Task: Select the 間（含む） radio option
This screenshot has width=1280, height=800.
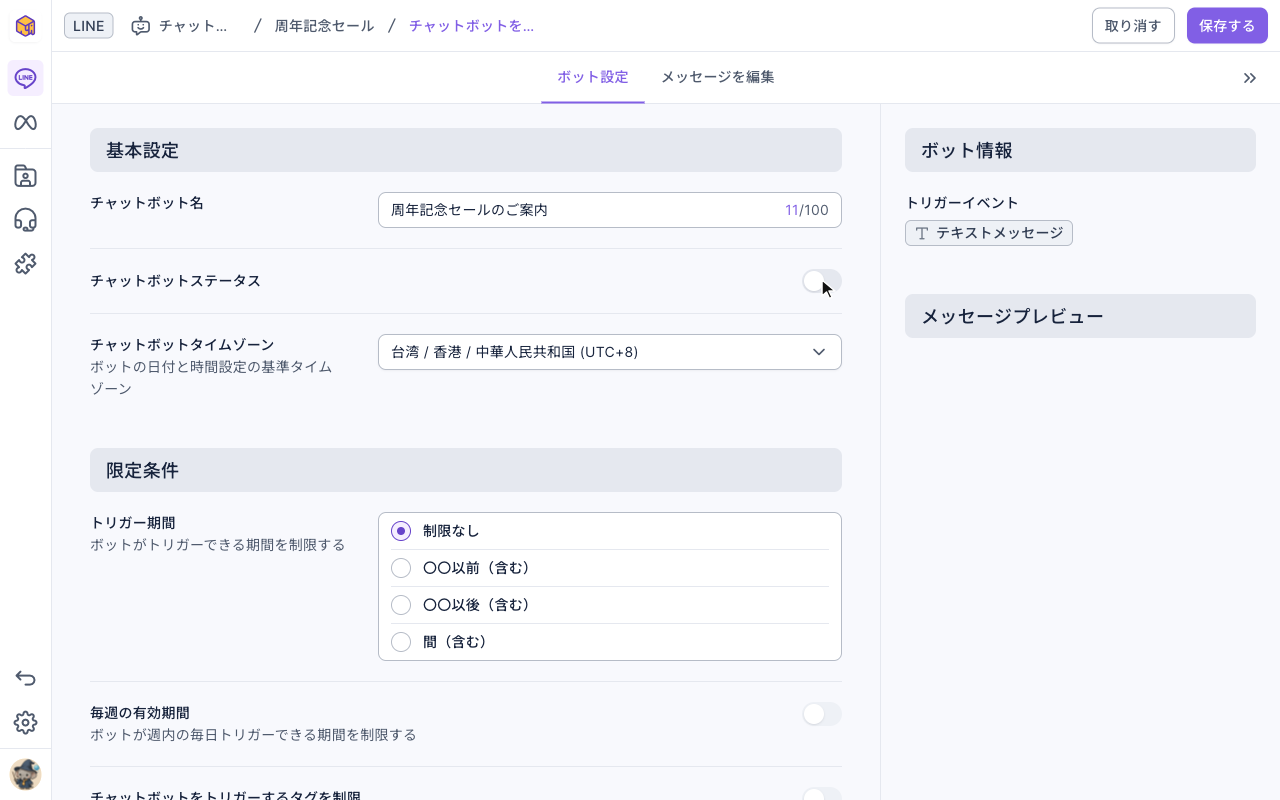Action: click(x=401, y=642)
